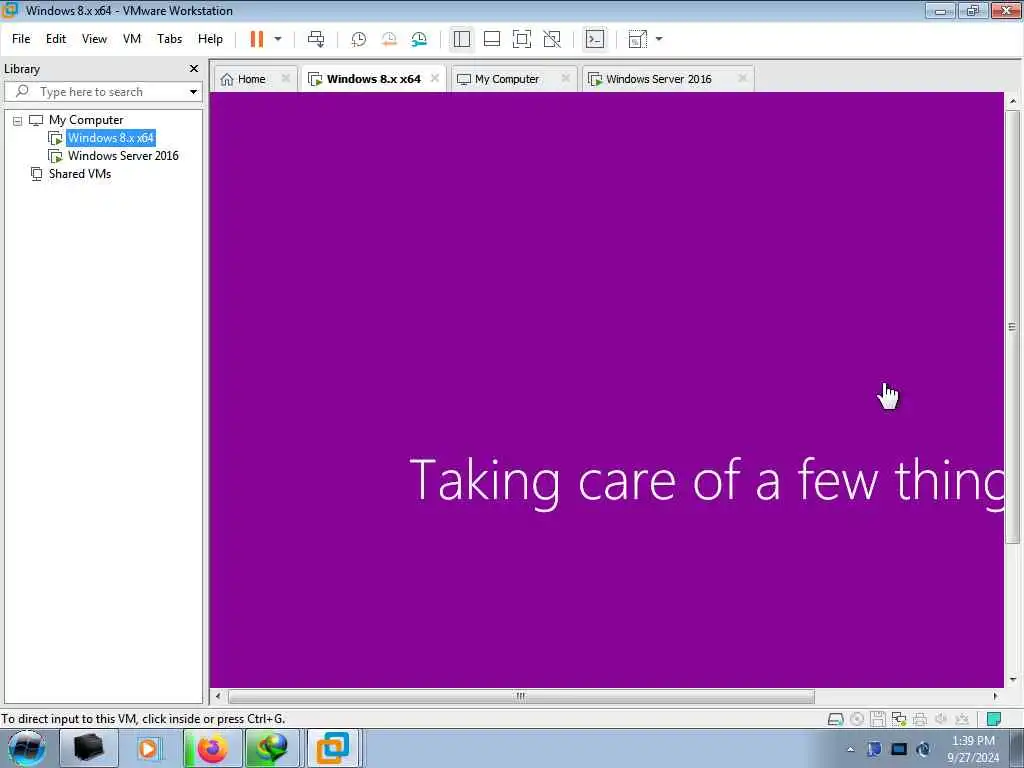Viewport: 1024px width, 768px height.
Task: Click the scroll right arrow below VM view
Action: point(995,696)
